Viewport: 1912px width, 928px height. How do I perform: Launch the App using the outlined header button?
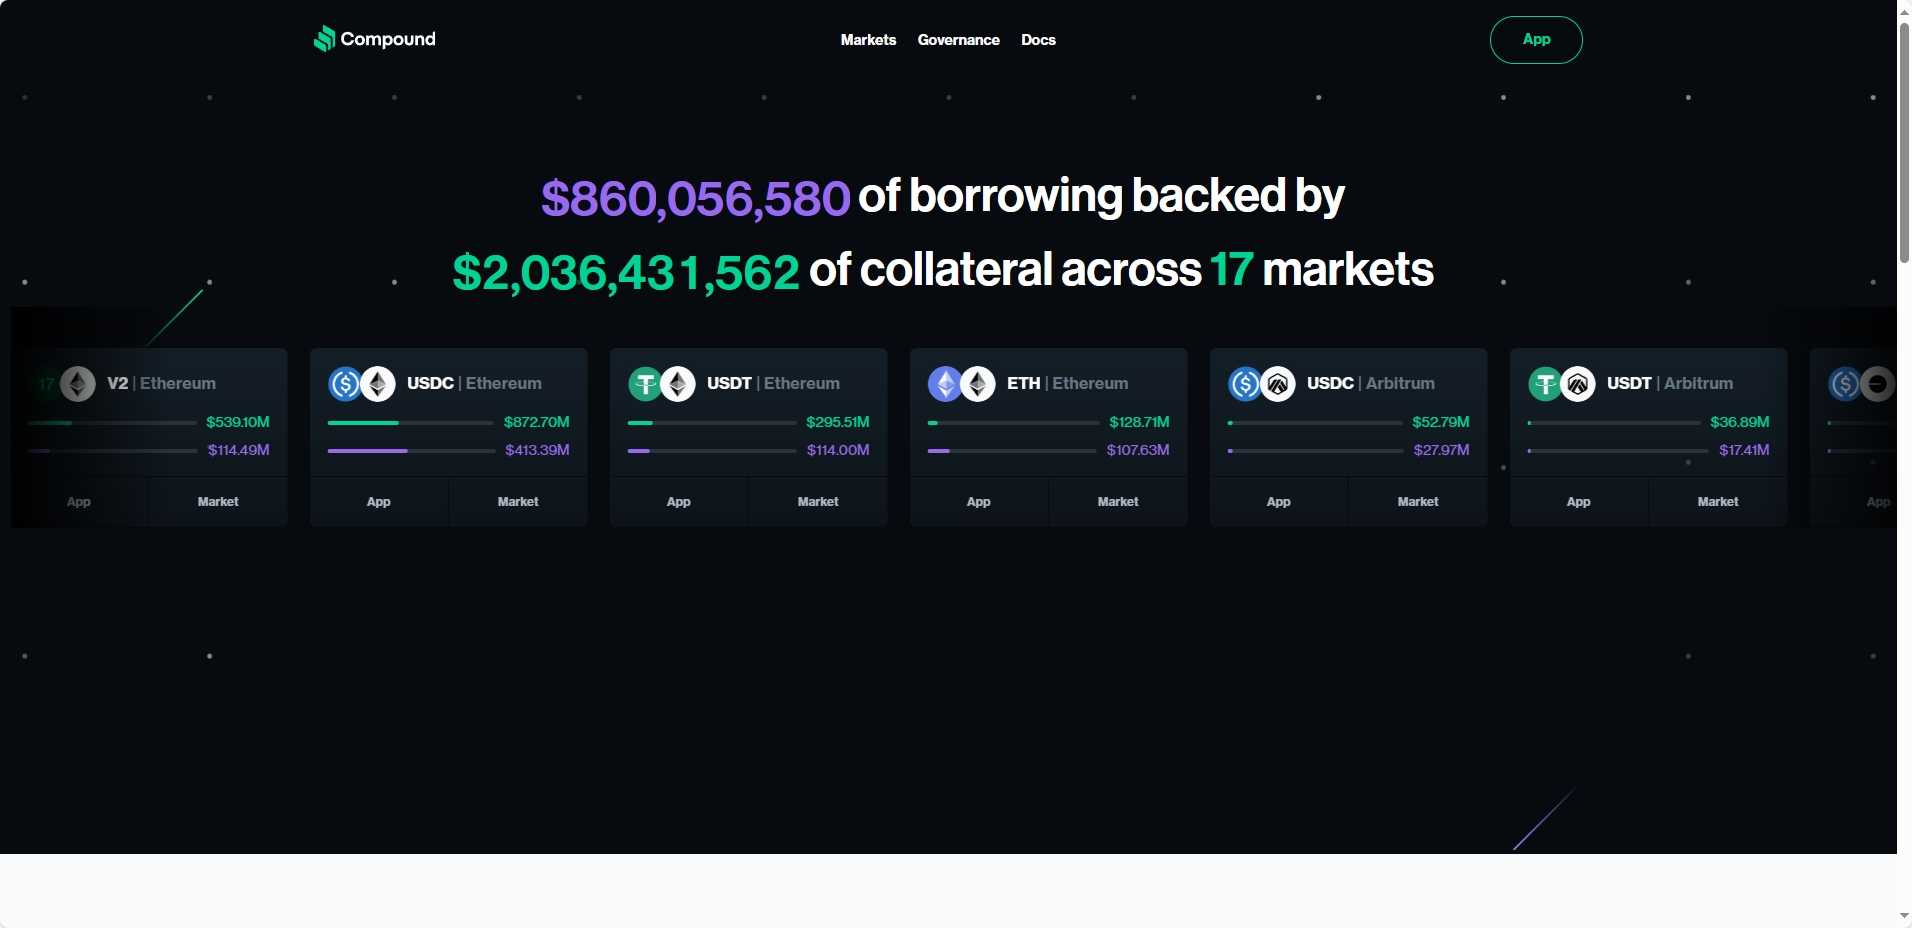pyautogui.click(x=1536, y=40)
